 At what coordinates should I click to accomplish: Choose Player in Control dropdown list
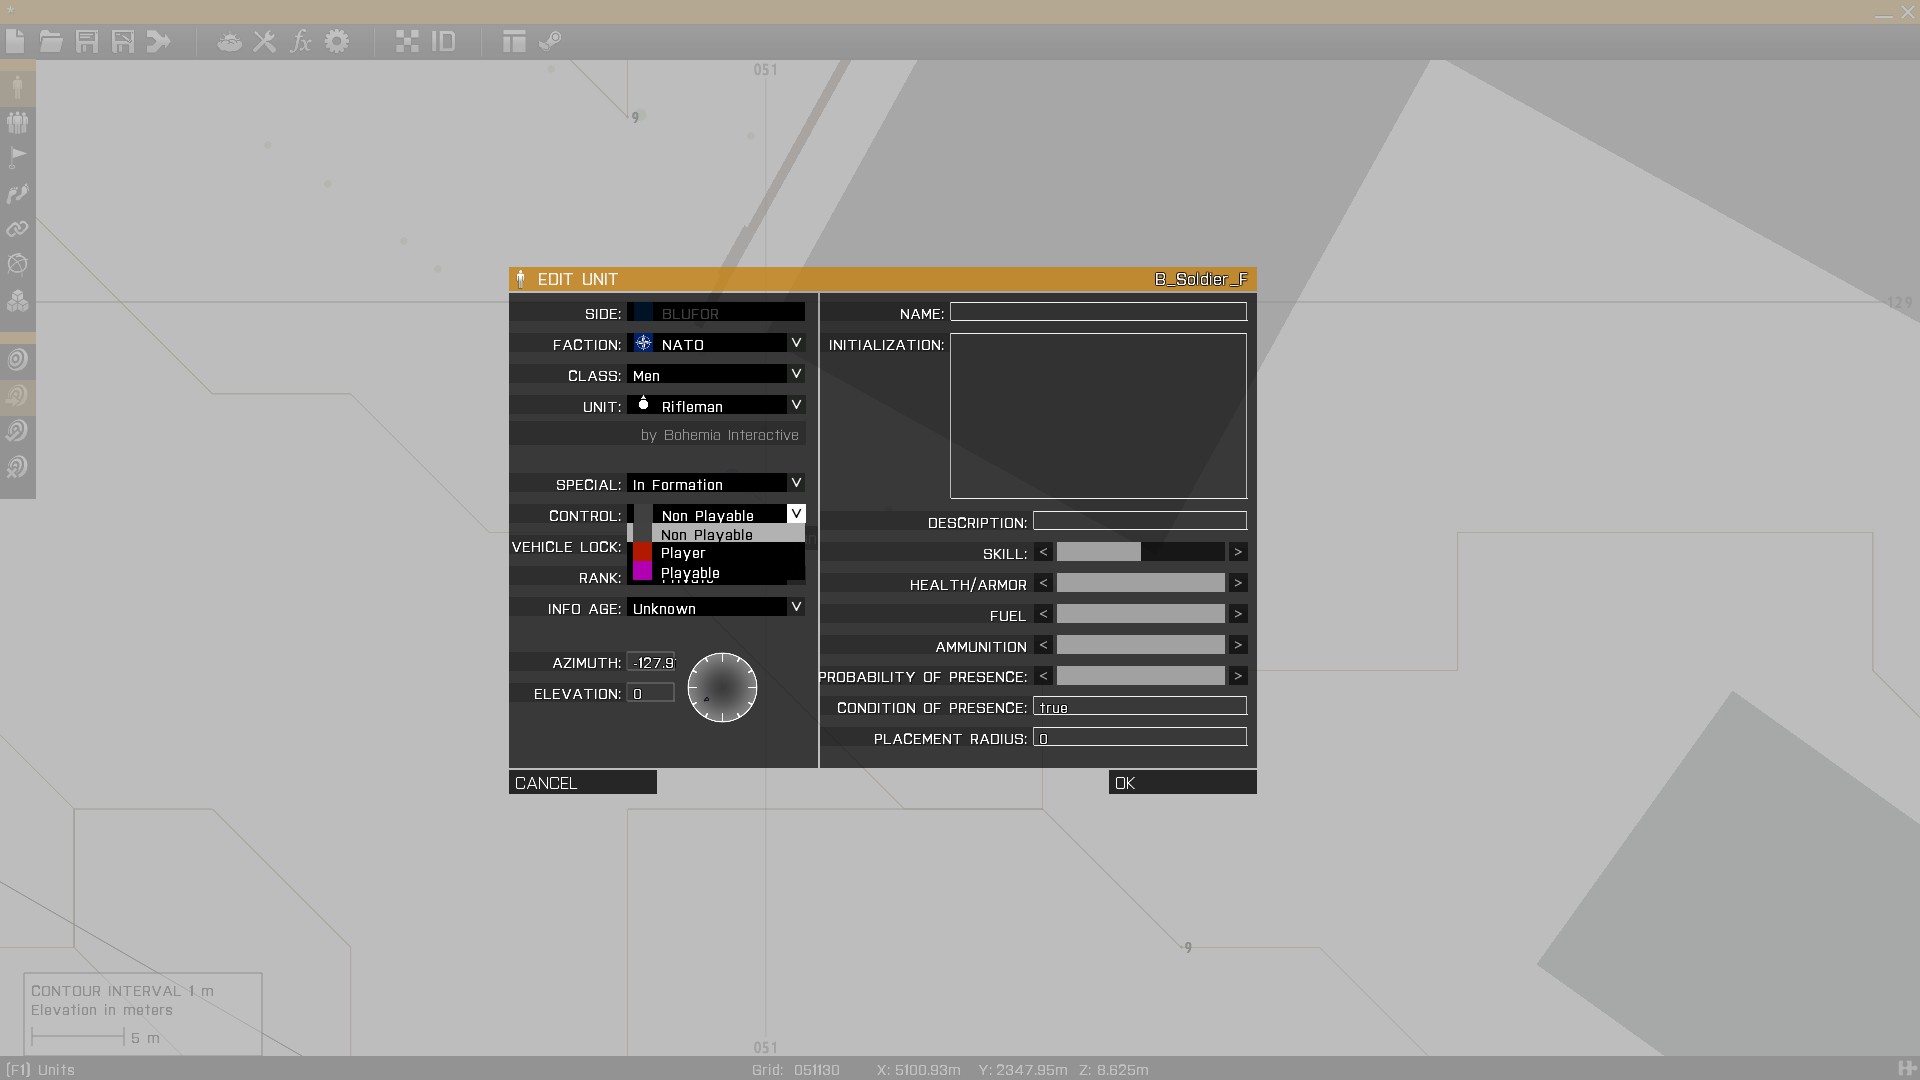(684, 553)
